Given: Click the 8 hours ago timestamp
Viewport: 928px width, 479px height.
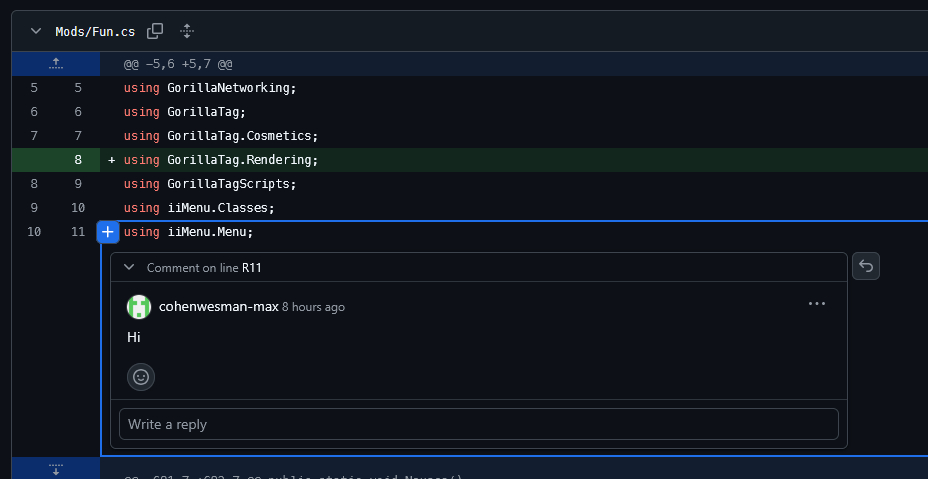Looking at the screenshot, I should (313, 307).
